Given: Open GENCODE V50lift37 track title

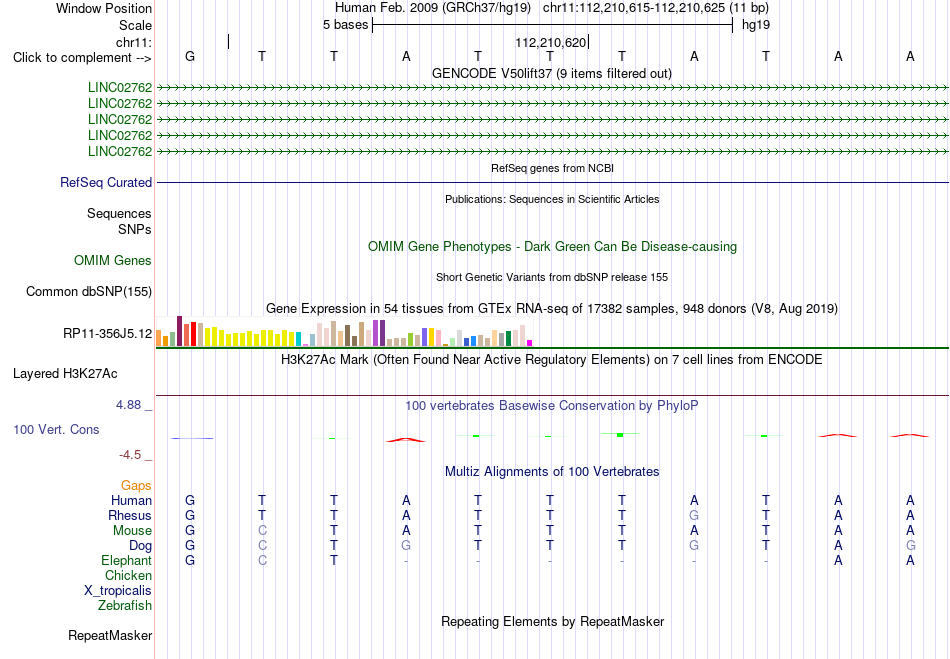Looking at the screenshot, I should [x=551, y=73].
